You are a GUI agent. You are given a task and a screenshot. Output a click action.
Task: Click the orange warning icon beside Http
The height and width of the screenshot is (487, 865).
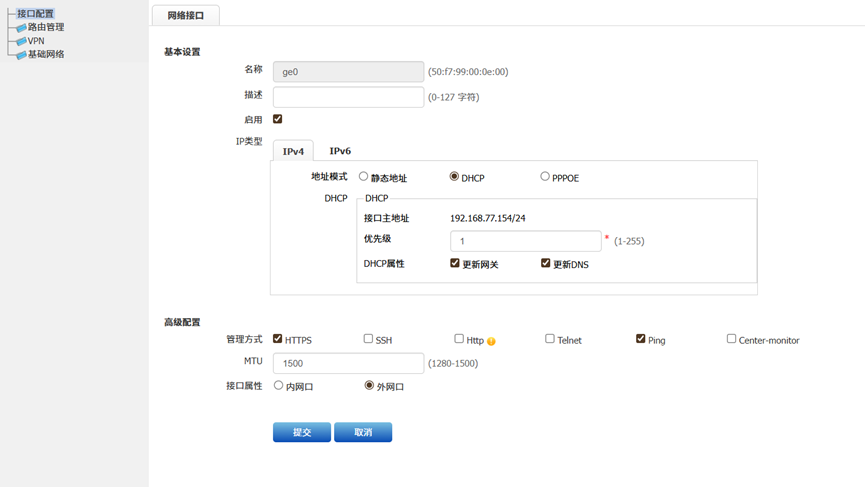pos(491,341)
